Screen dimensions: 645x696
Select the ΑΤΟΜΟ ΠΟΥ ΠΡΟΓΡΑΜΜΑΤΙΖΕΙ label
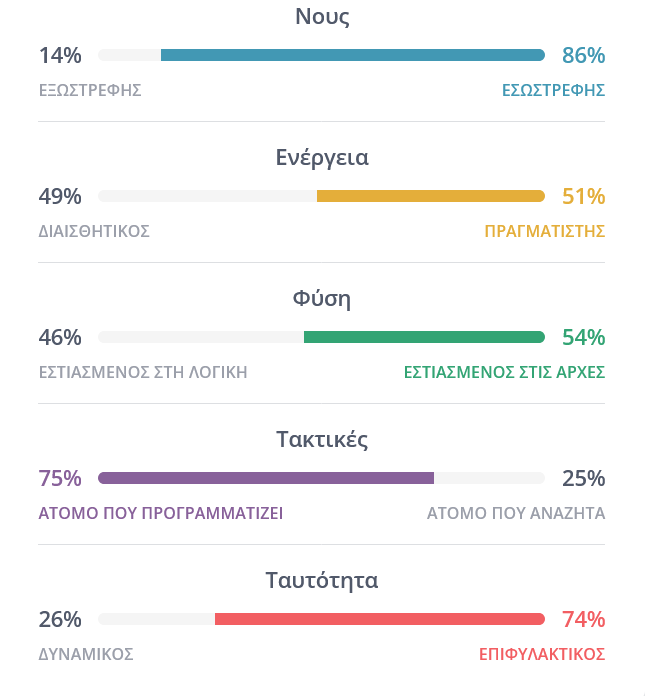[x=161, y=513]
